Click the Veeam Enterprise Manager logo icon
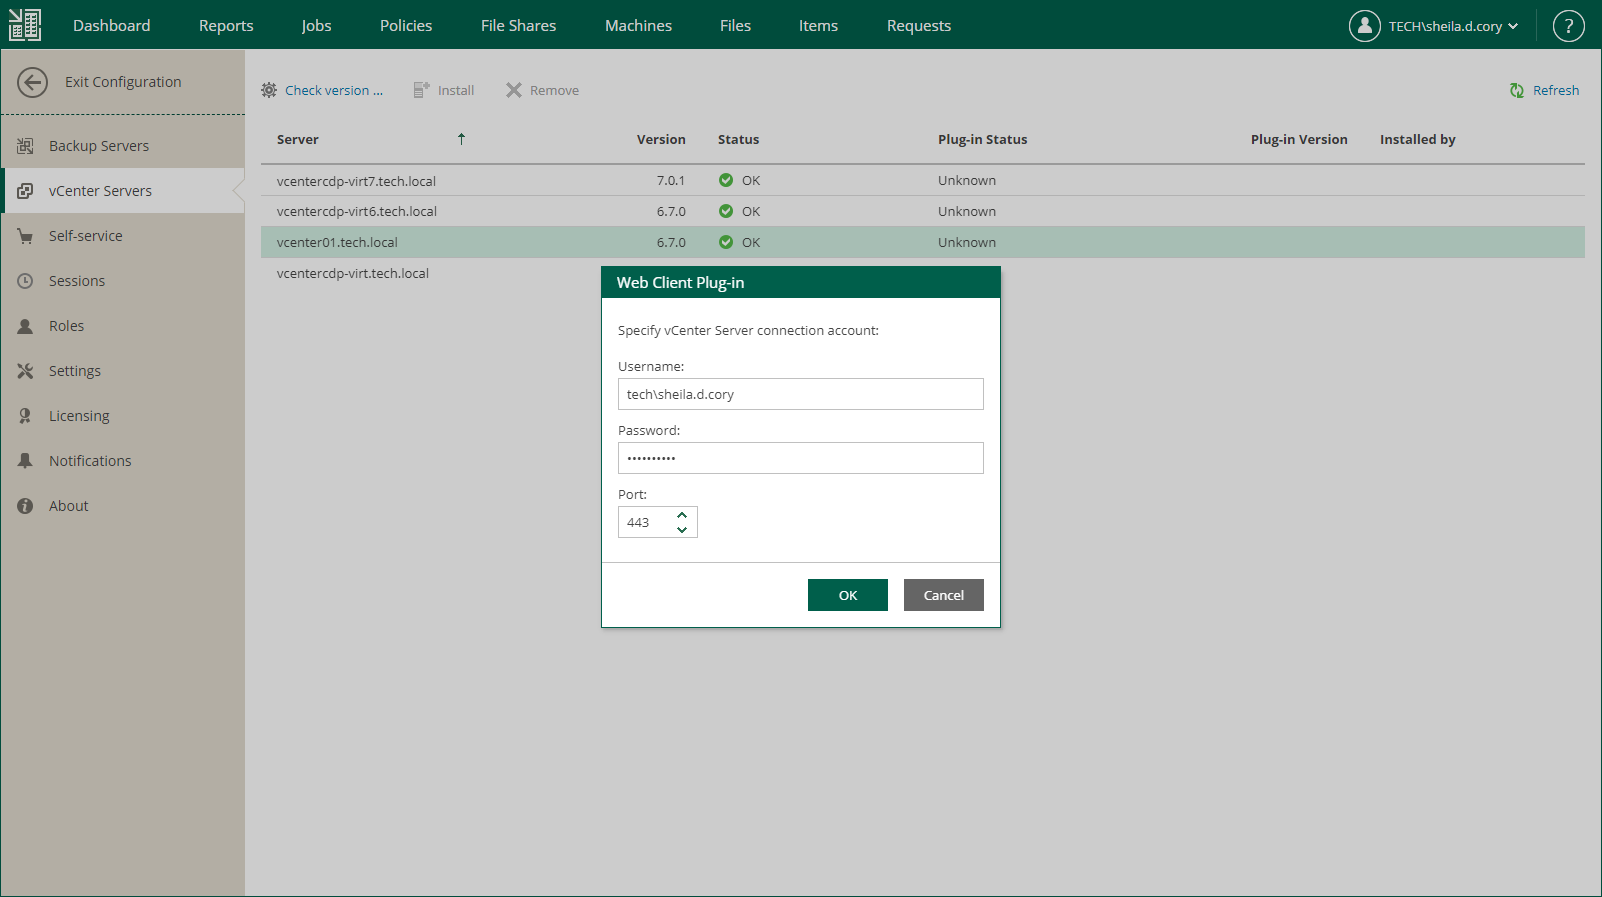This screenshot has height=897, width=1602. [x=25, y=25]
